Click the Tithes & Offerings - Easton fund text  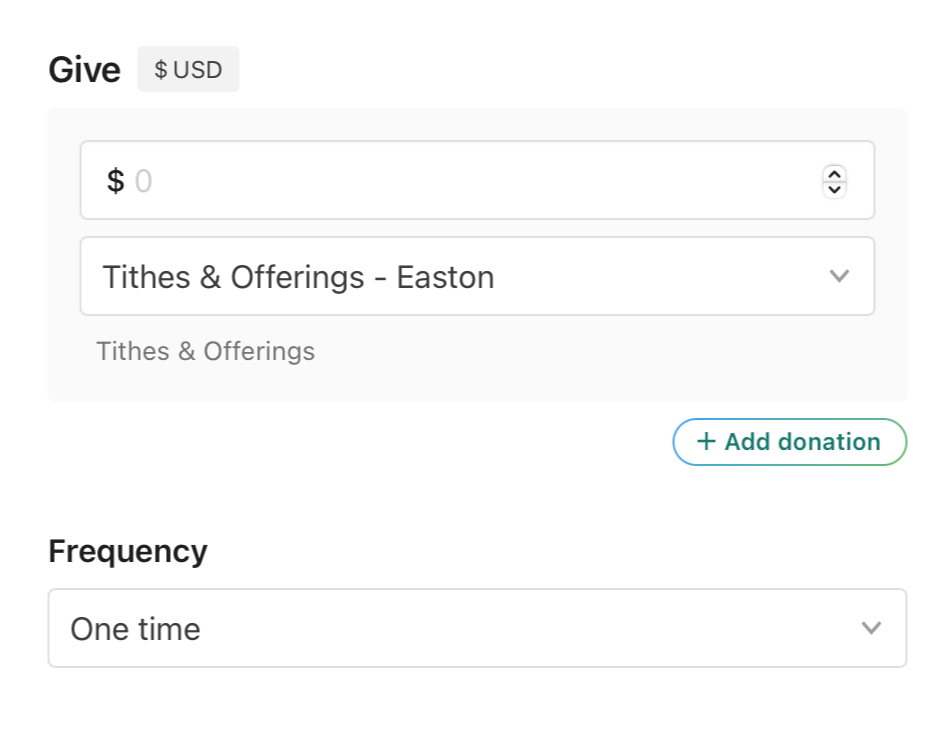(298, 277)
